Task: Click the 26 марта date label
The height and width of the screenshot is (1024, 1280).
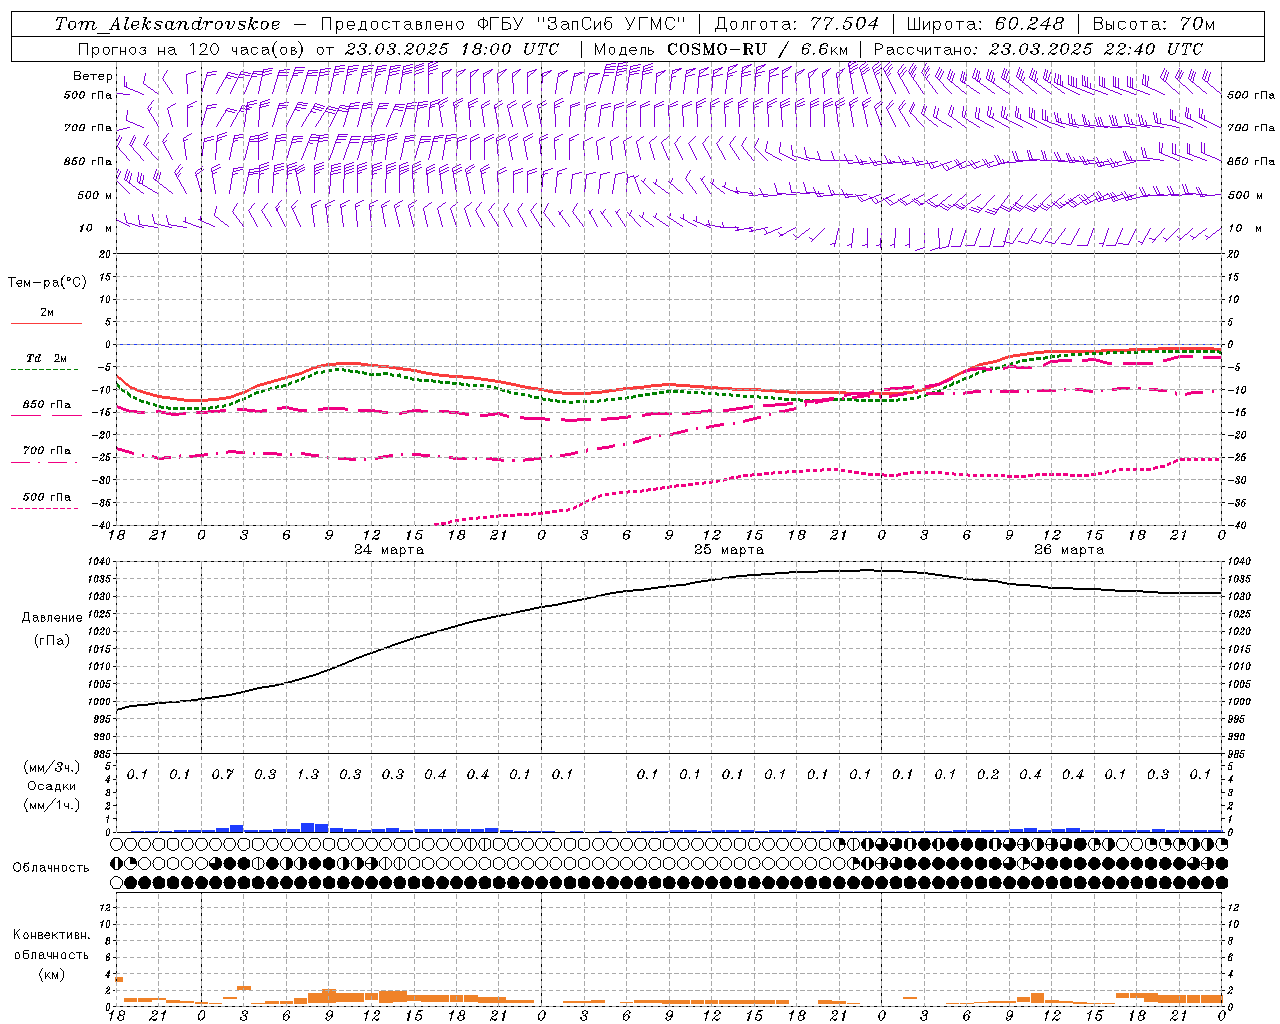Action: 1069,550
